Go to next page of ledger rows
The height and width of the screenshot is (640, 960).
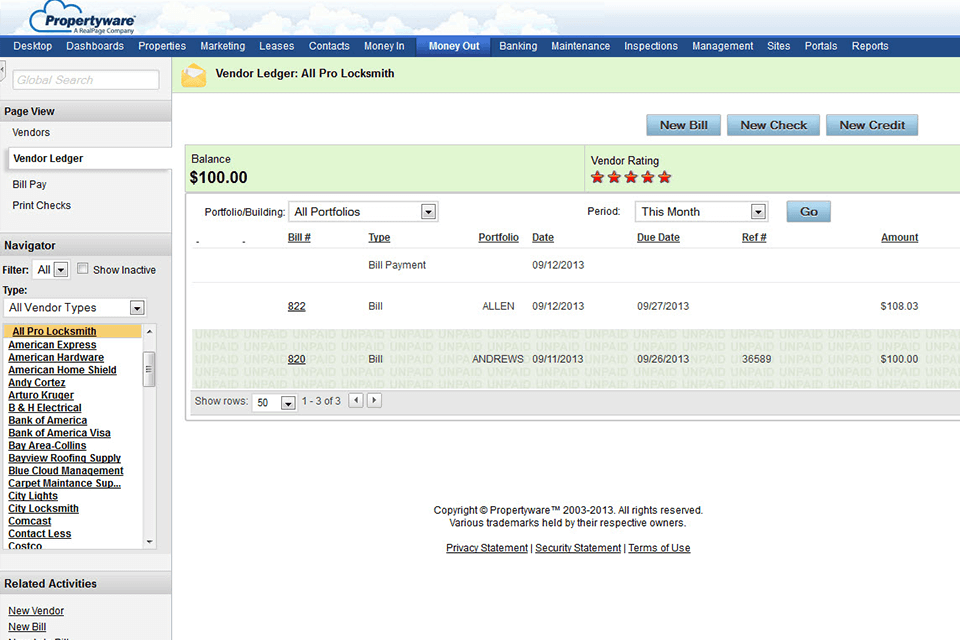pos(374,401)
